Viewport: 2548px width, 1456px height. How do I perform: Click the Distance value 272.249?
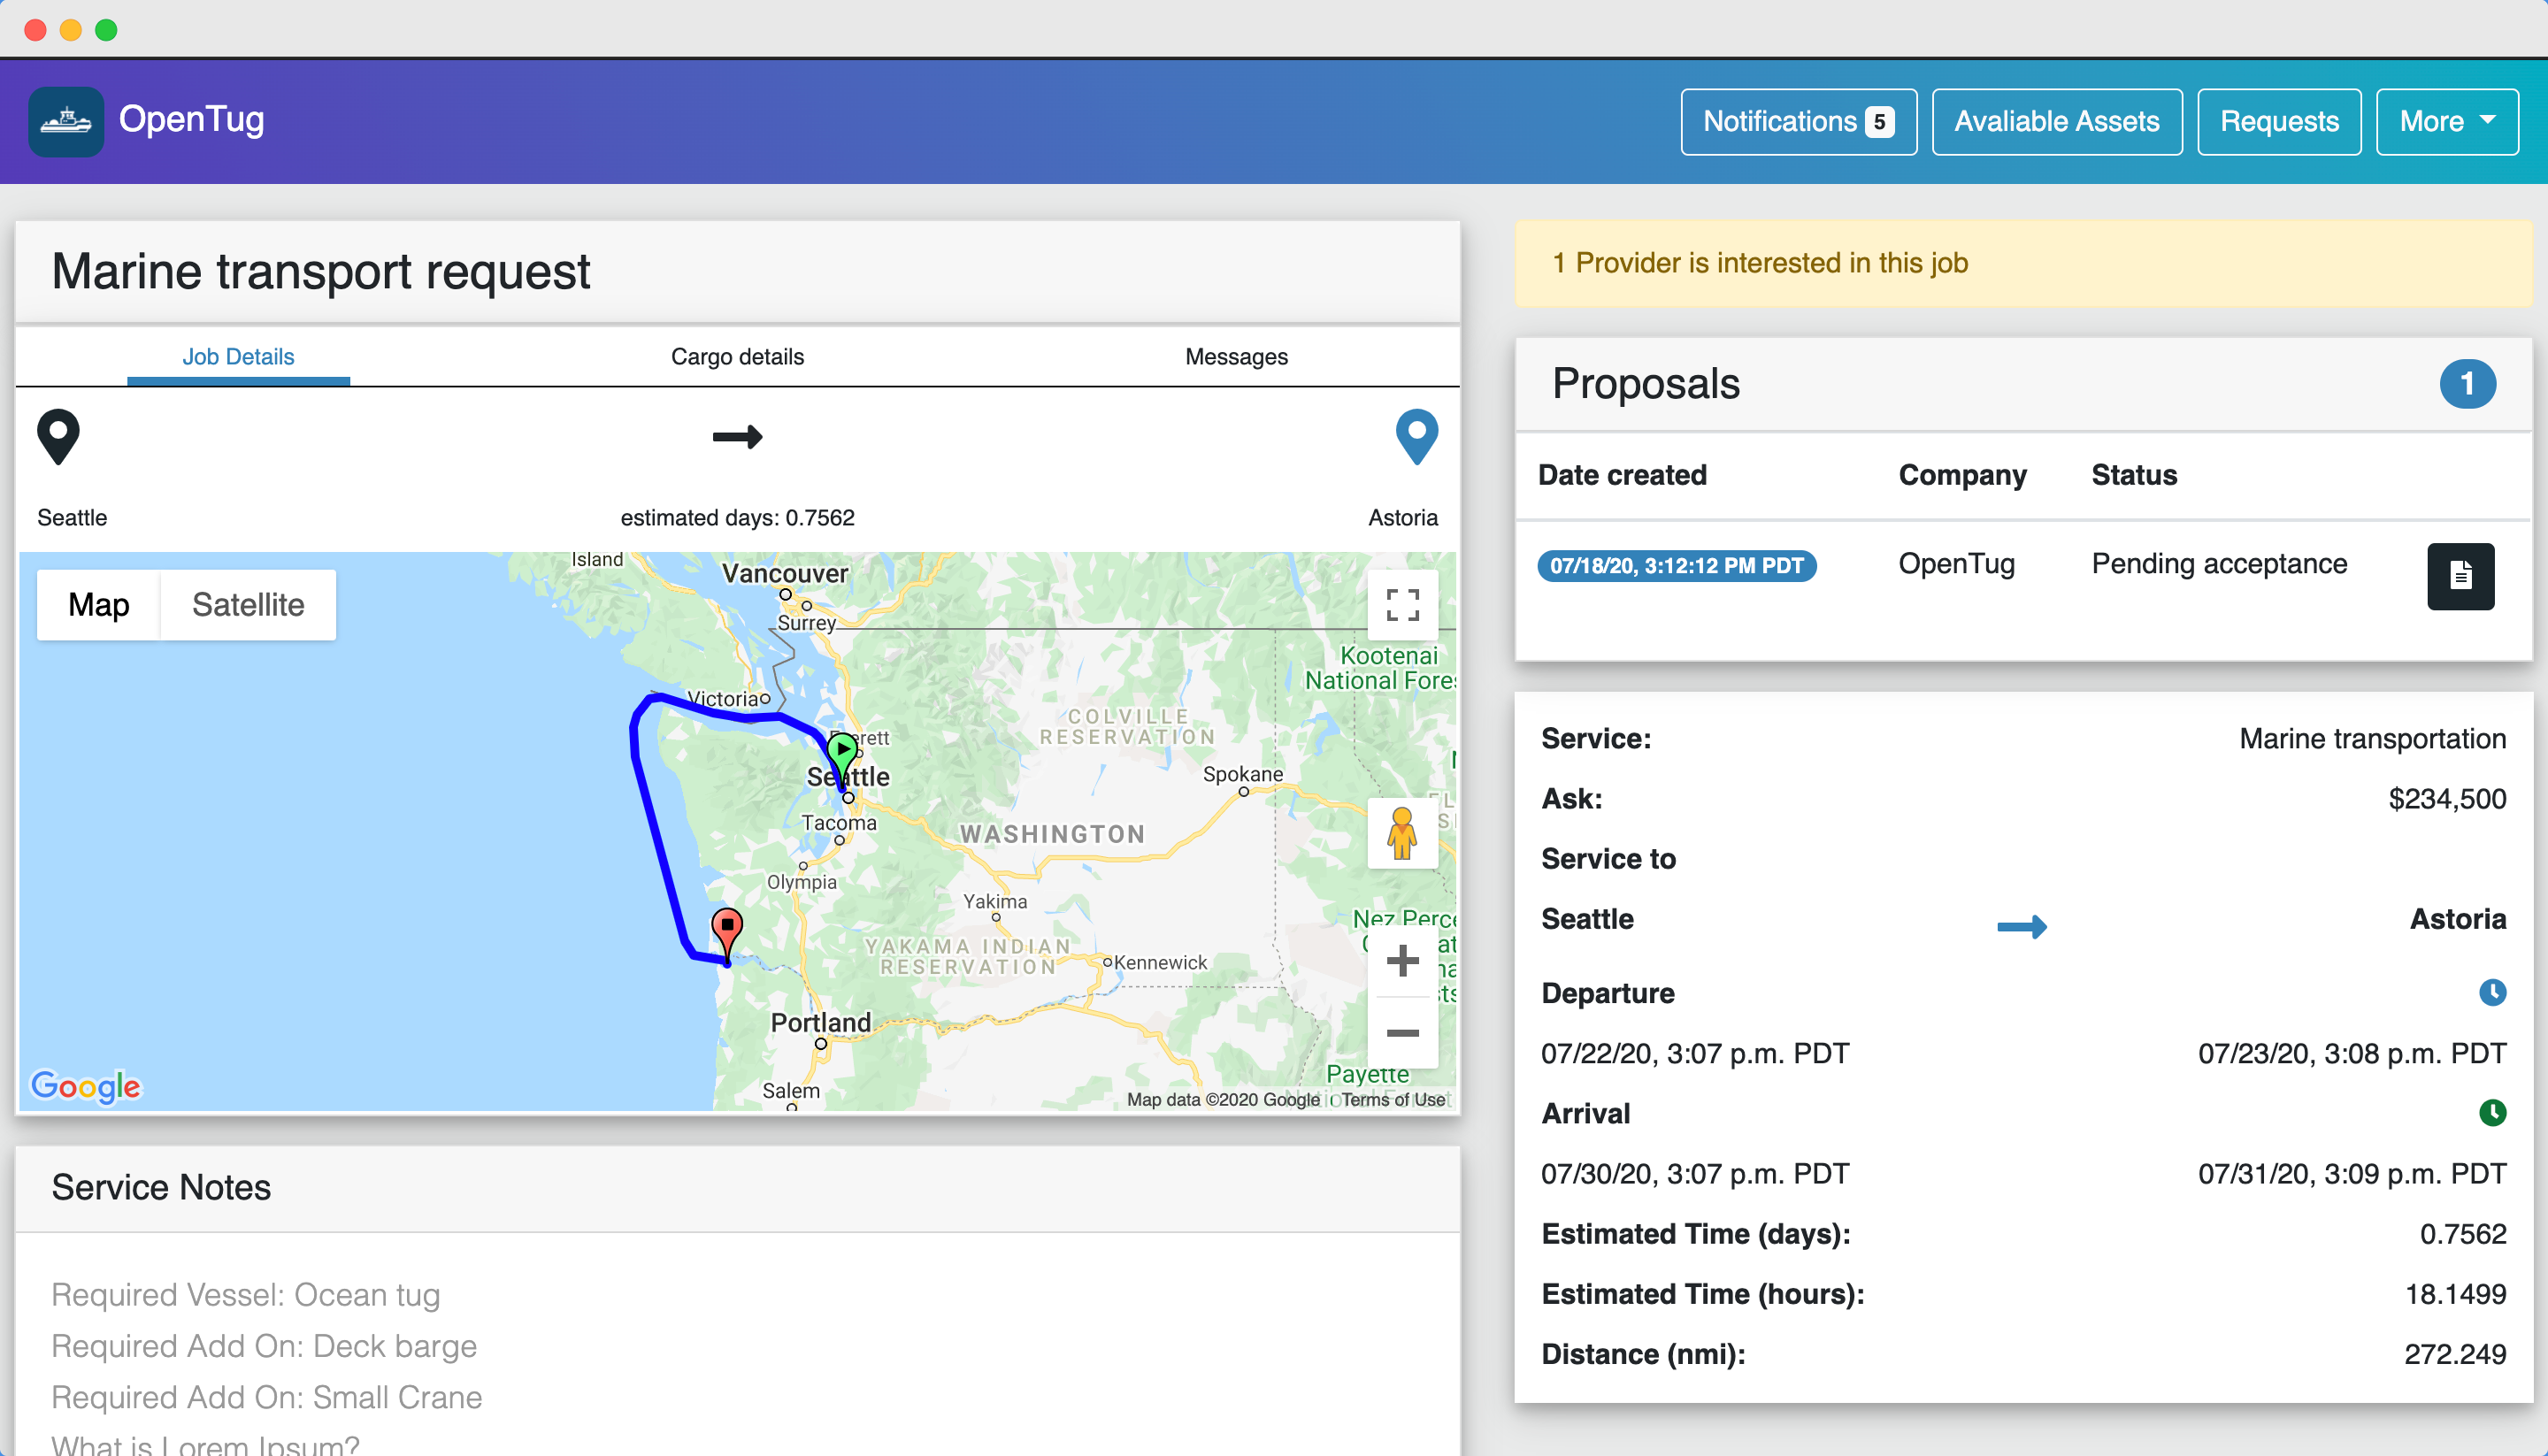(2455, 1353)
